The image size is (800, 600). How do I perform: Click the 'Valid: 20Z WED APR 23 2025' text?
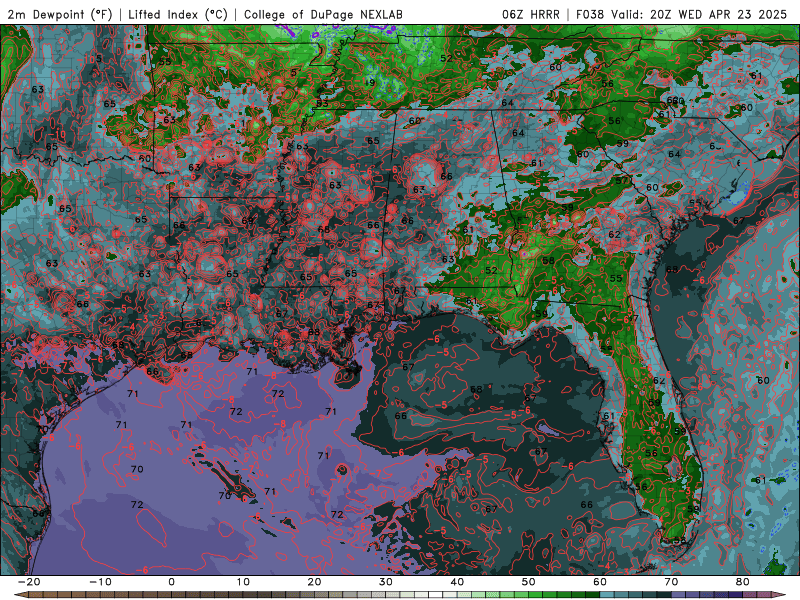699,14
